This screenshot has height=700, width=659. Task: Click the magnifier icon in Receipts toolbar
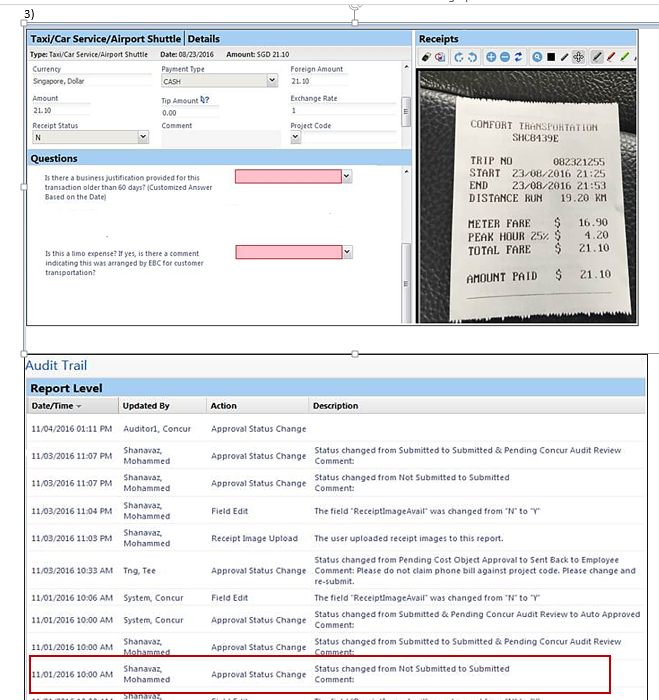point(537,58)
